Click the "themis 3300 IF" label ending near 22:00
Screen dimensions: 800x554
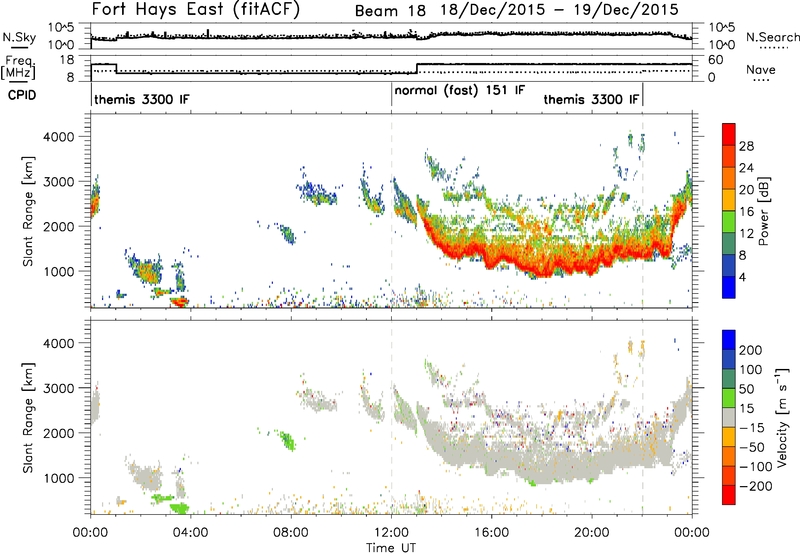click(591, 99)
